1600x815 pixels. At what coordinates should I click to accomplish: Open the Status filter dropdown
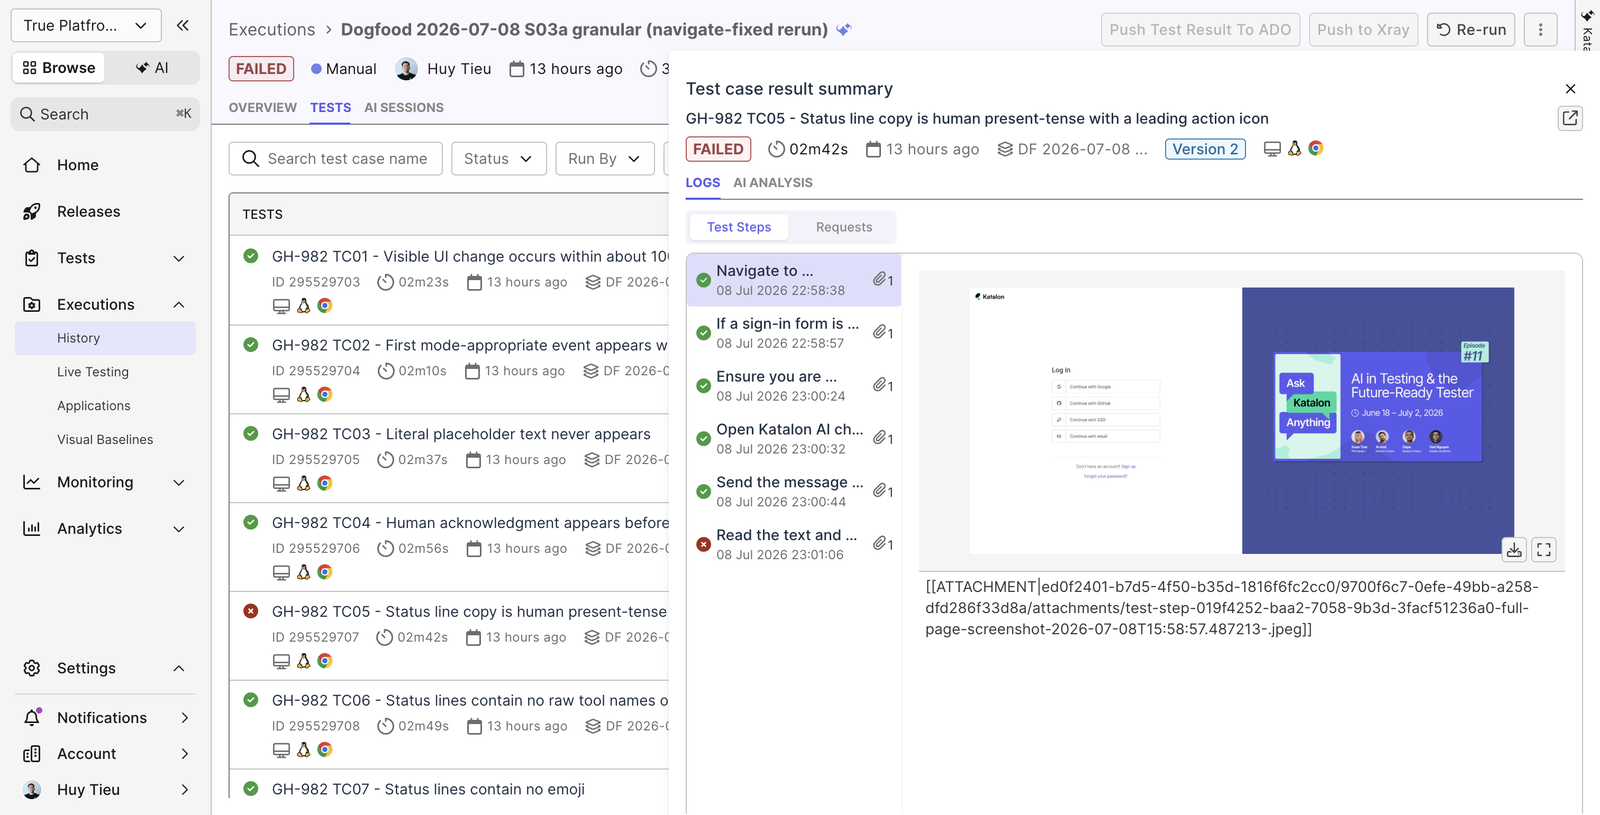[498, 159]
